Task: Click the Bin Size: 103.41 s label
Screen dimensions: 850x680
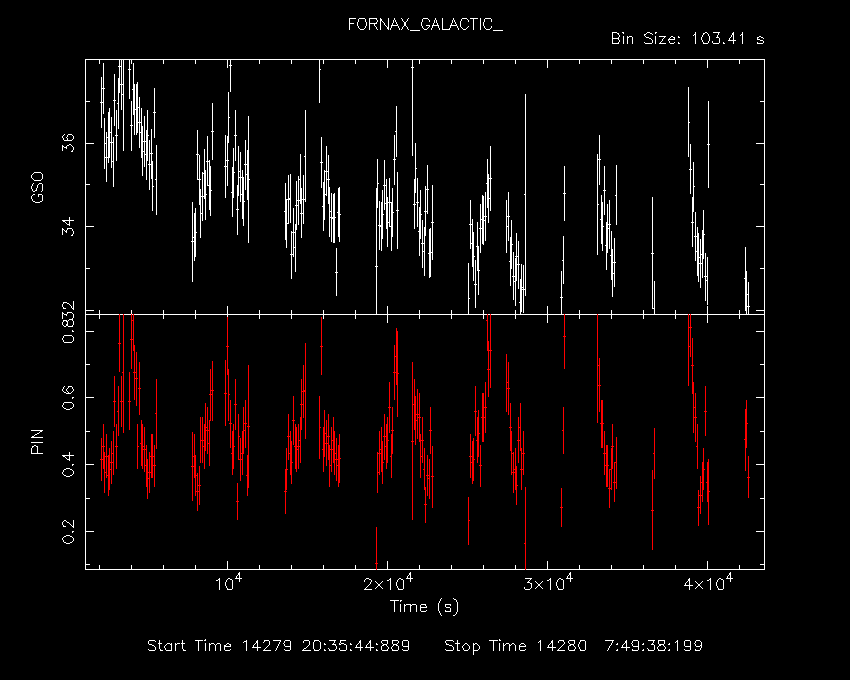Action: tap(687, 39)
